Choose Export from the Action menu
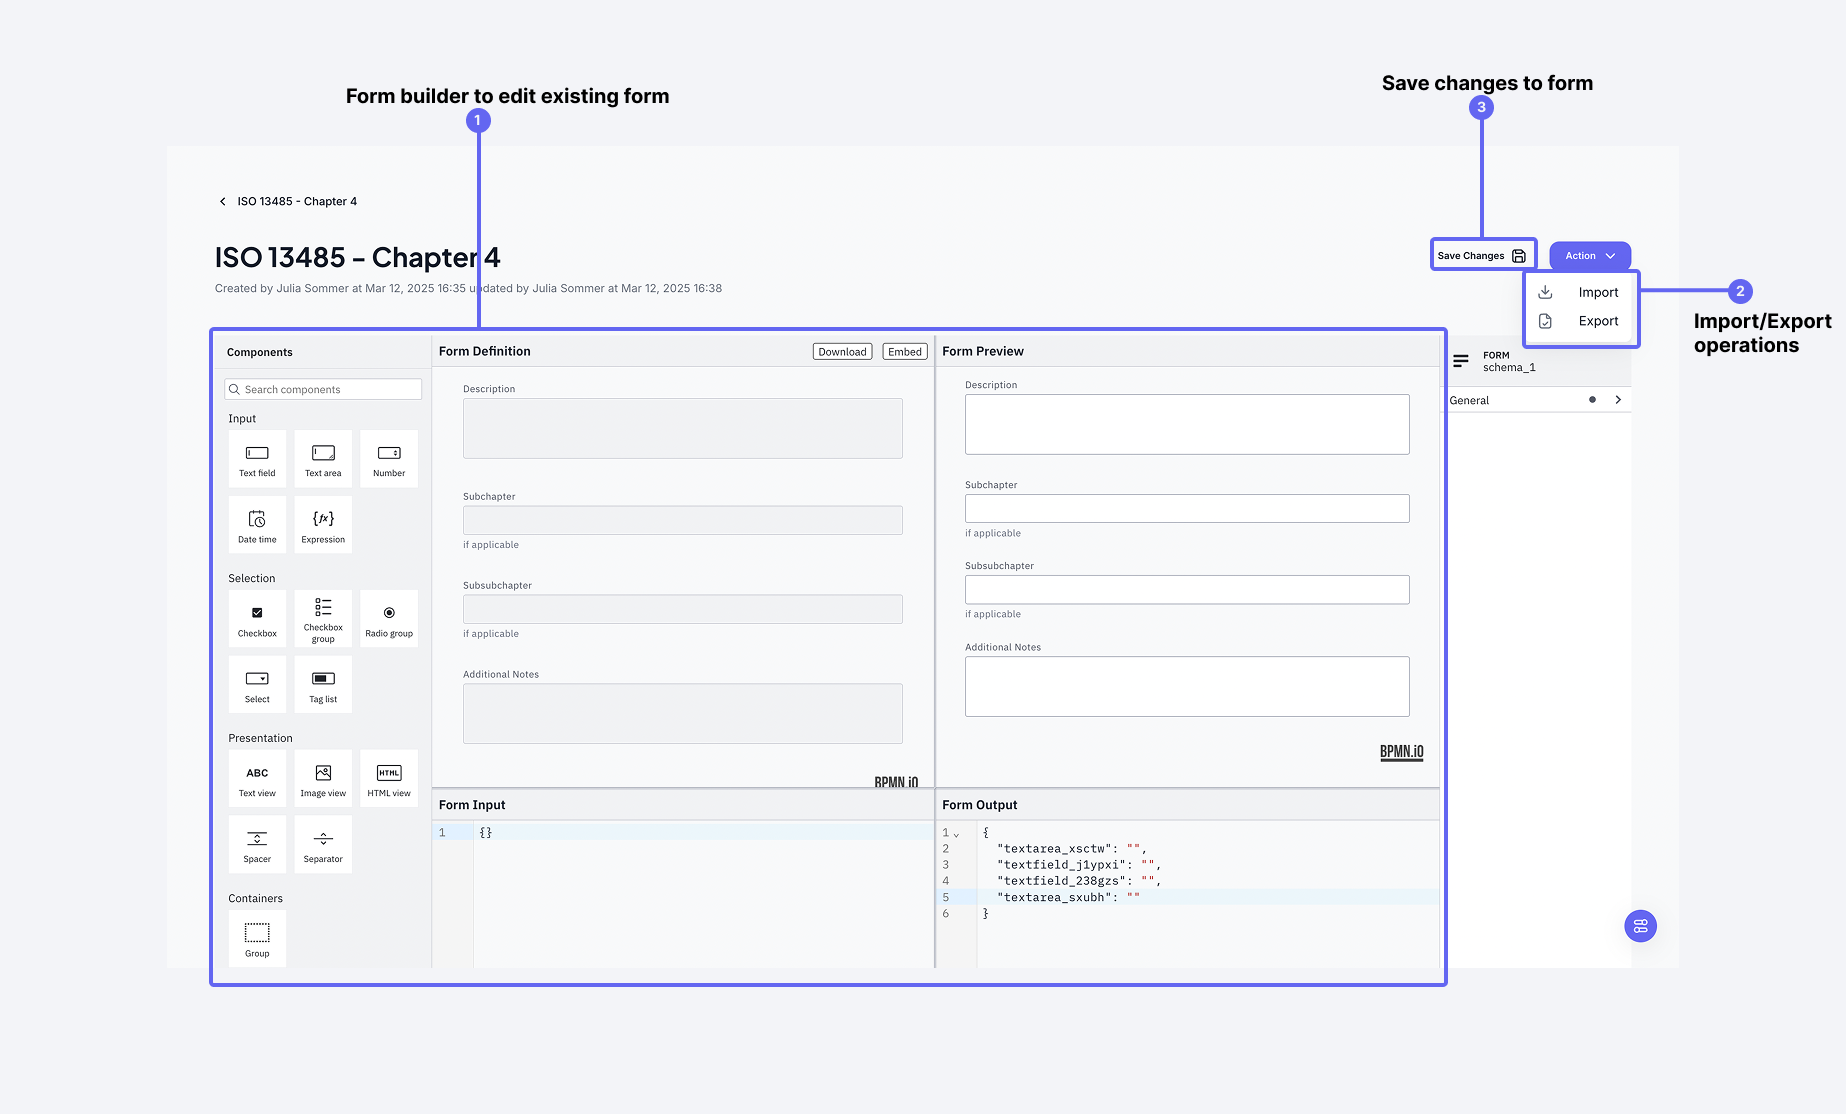This screenshot has width=1846, height=1114. (x=1597, y=321)
